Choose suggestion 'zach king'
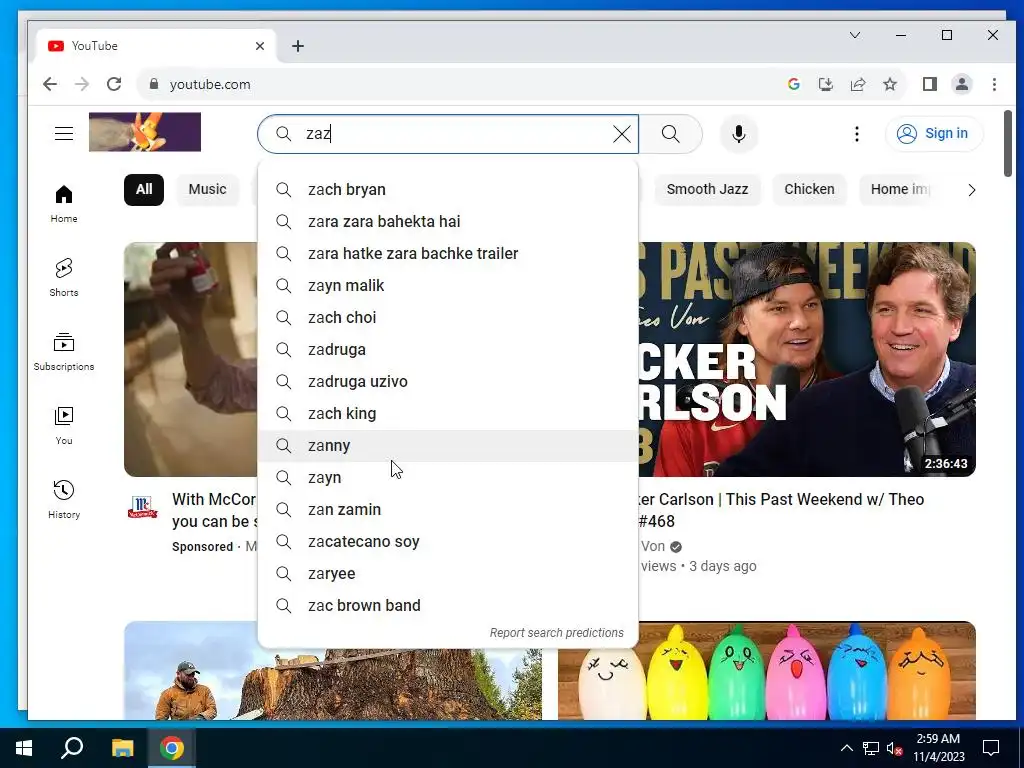 448,413
